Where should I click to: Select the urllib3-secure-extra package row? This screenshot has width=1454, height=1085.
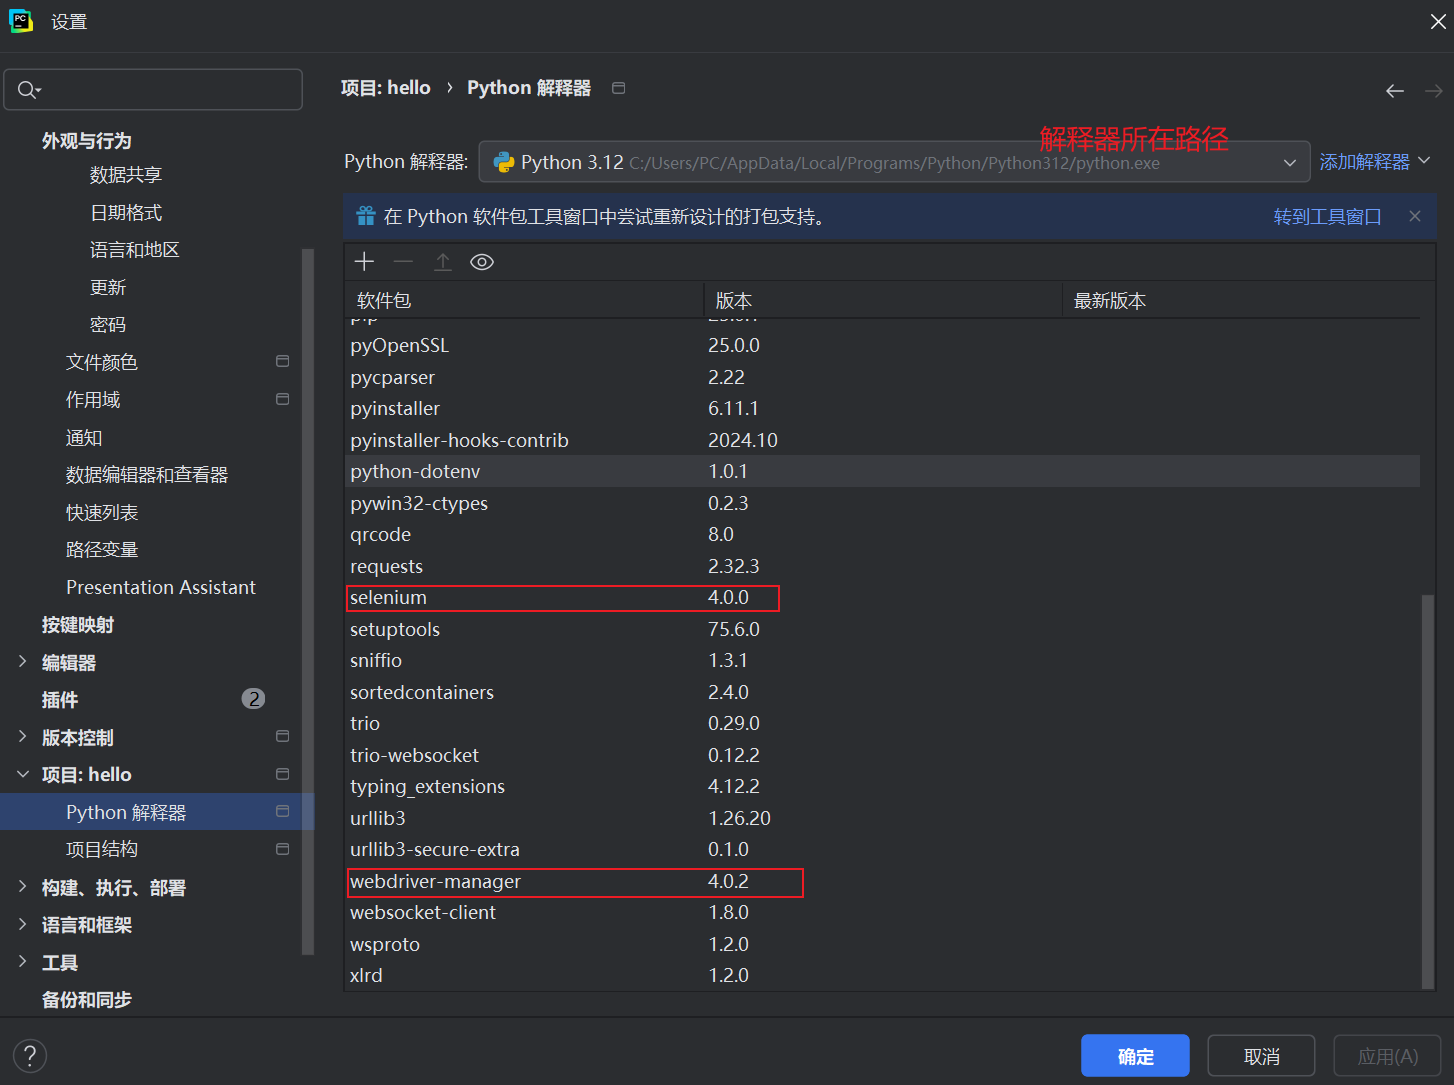click(882, 850)
